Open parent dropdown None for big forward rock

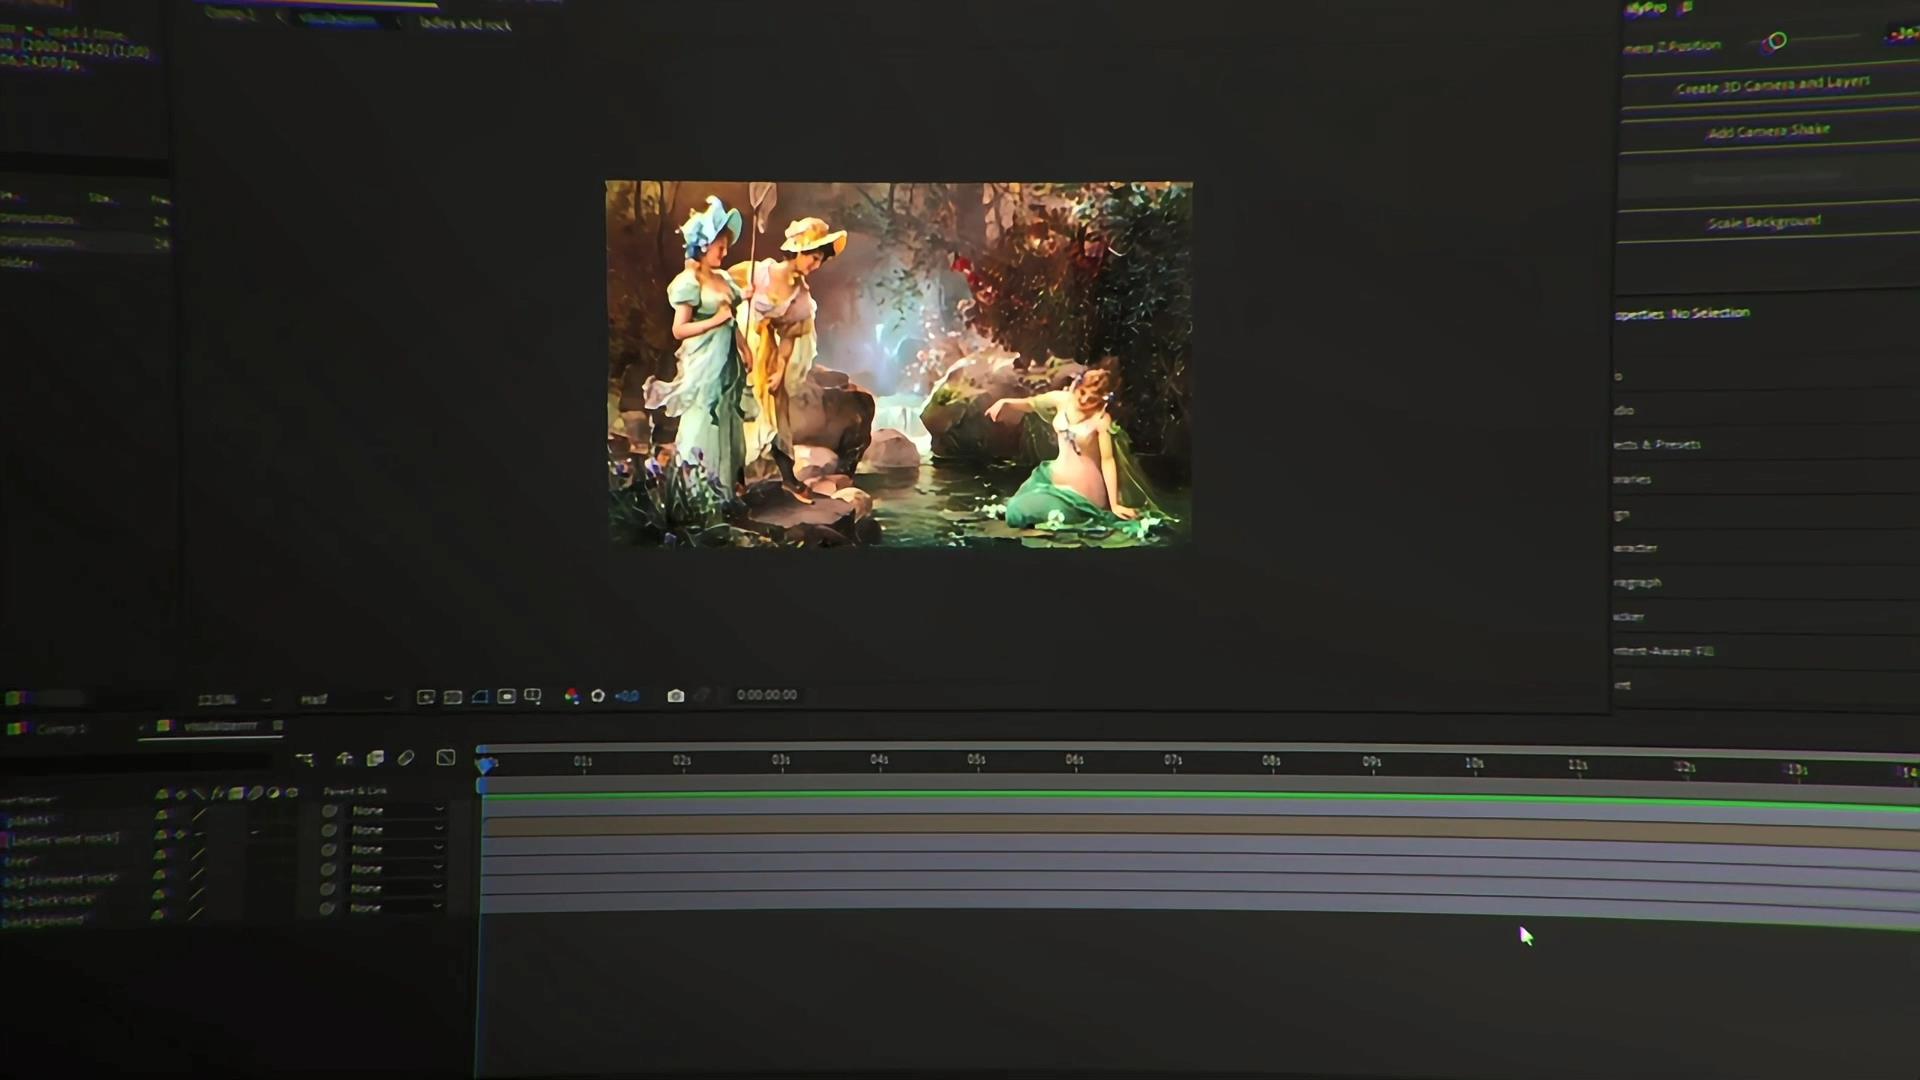pyautogui.click(x=395, y=869)
